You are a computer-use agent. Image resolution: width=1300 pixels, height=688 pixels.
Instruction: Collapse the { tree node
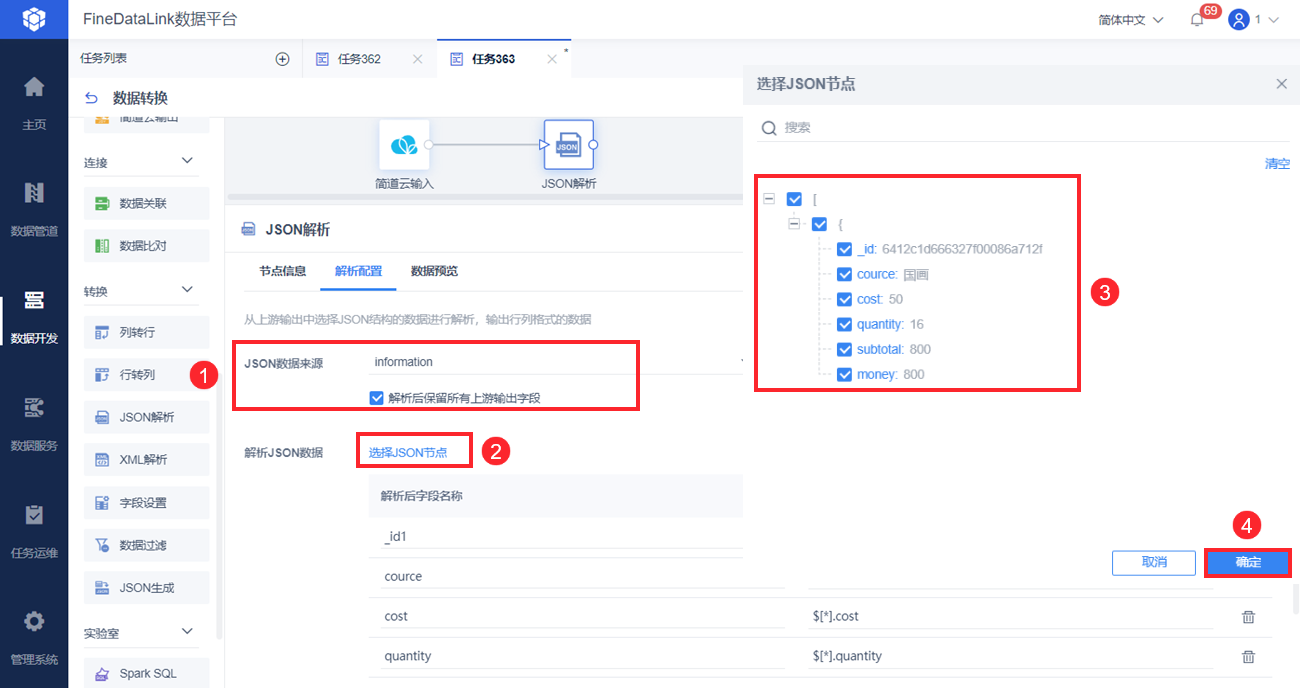coord(794,224)
